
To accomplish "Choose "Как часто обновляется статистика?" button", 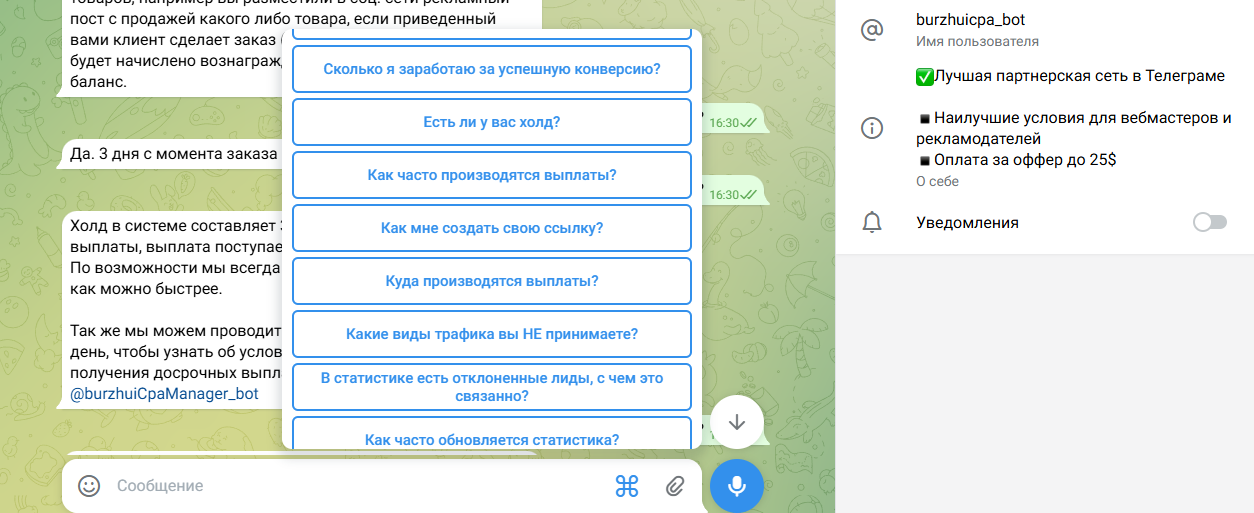I will [491, 438].
